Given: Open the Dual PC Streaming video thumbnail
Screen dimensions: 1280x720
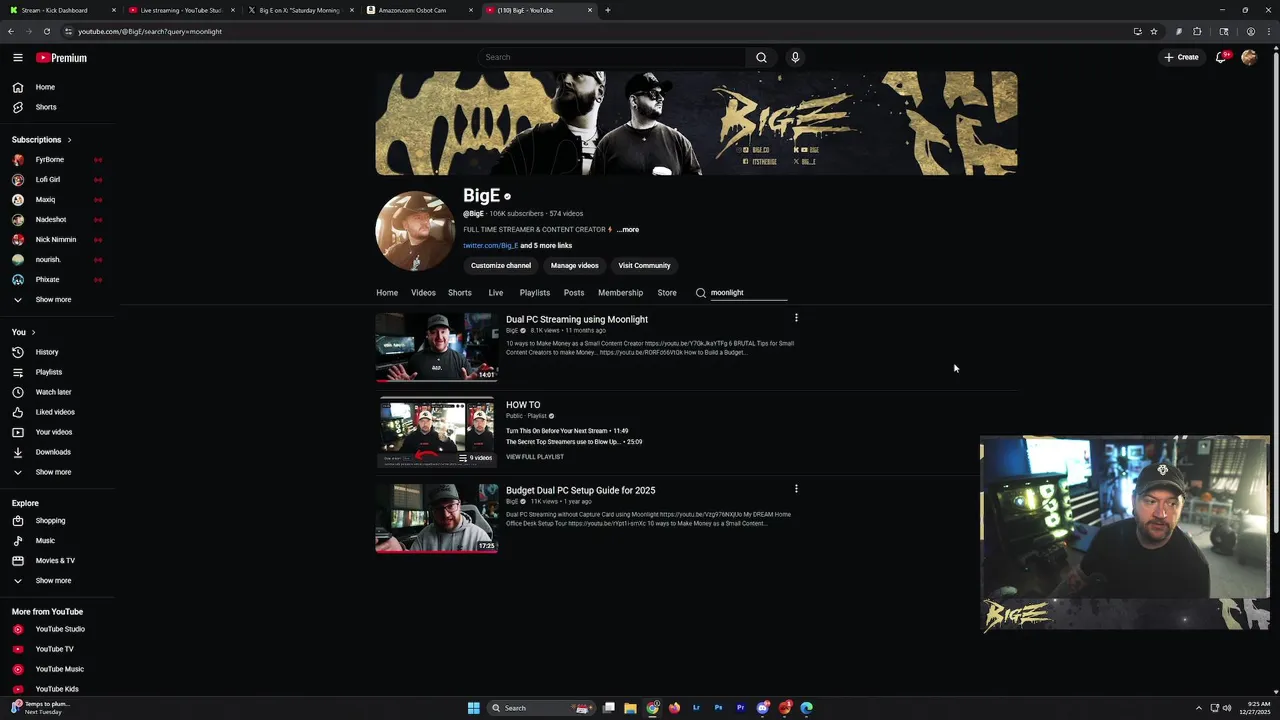Looking at the screenshot, I should (437, 347).
